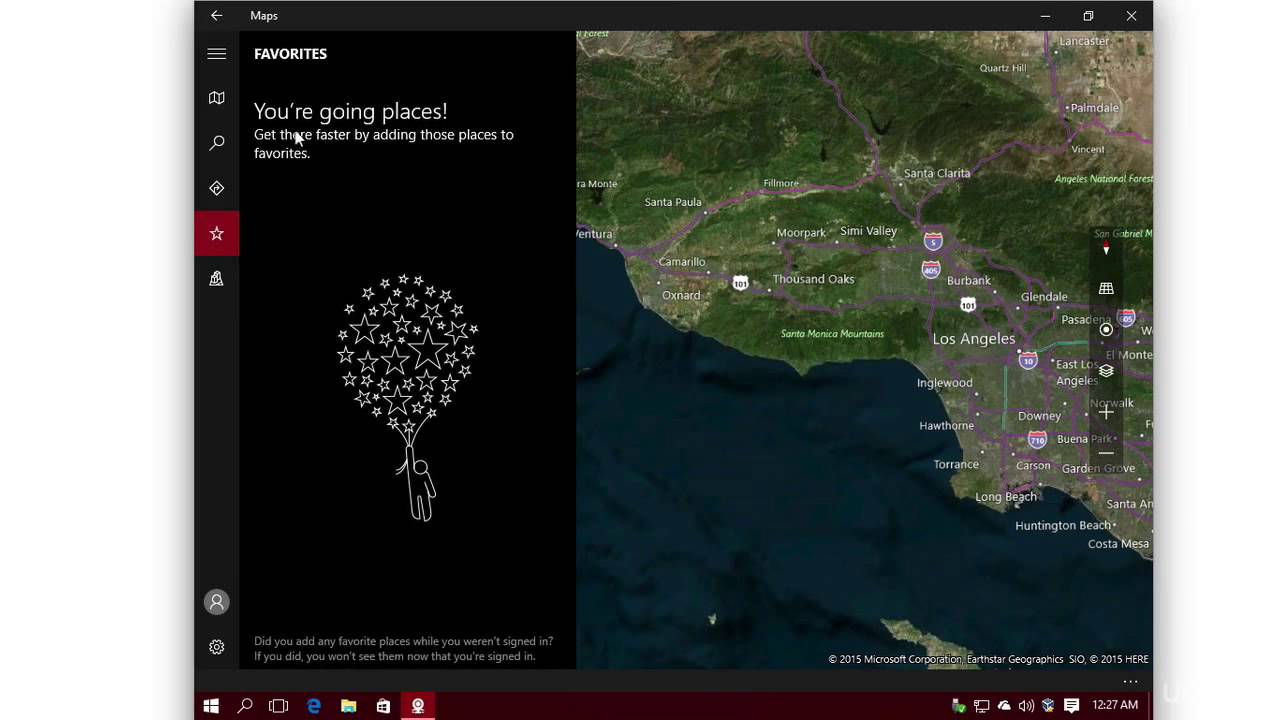This screenshot has height=720, width=1280.
Task: Open taskbar search
Action: (245, 706)
